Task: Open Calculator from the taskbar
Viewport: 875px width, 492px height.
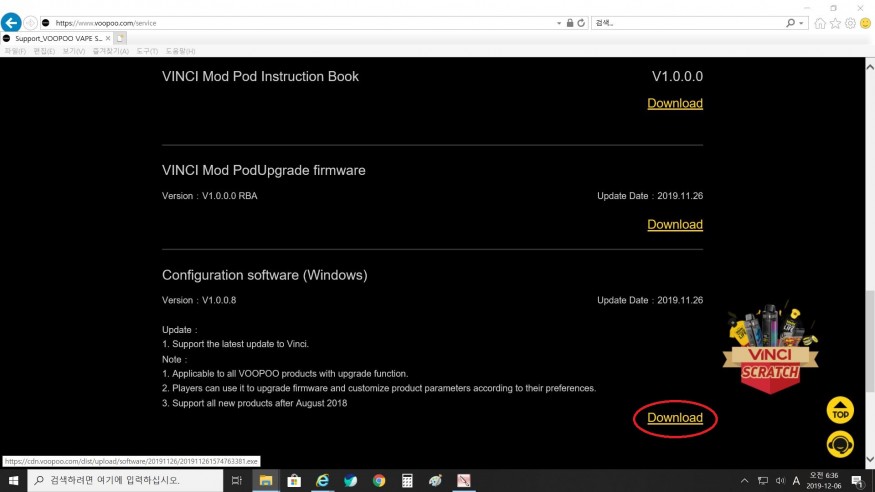Action: 407,480
